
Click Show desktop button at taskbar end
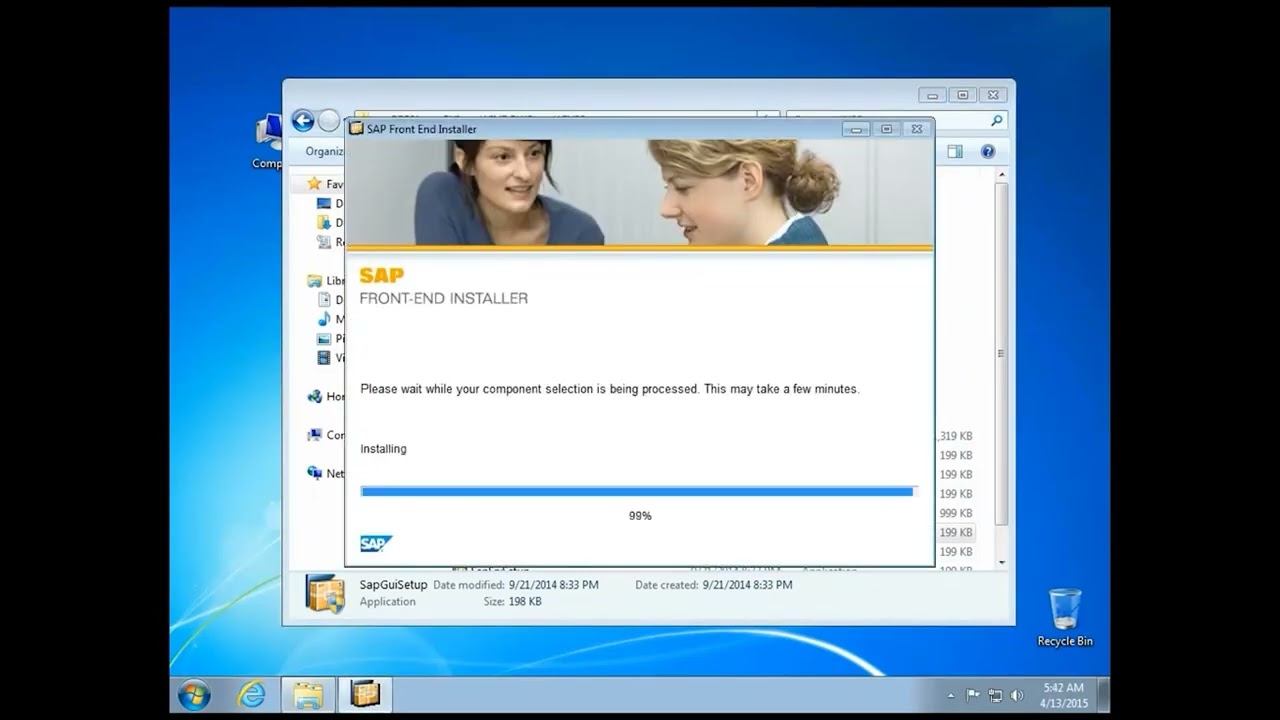[x=1102, y=695]
